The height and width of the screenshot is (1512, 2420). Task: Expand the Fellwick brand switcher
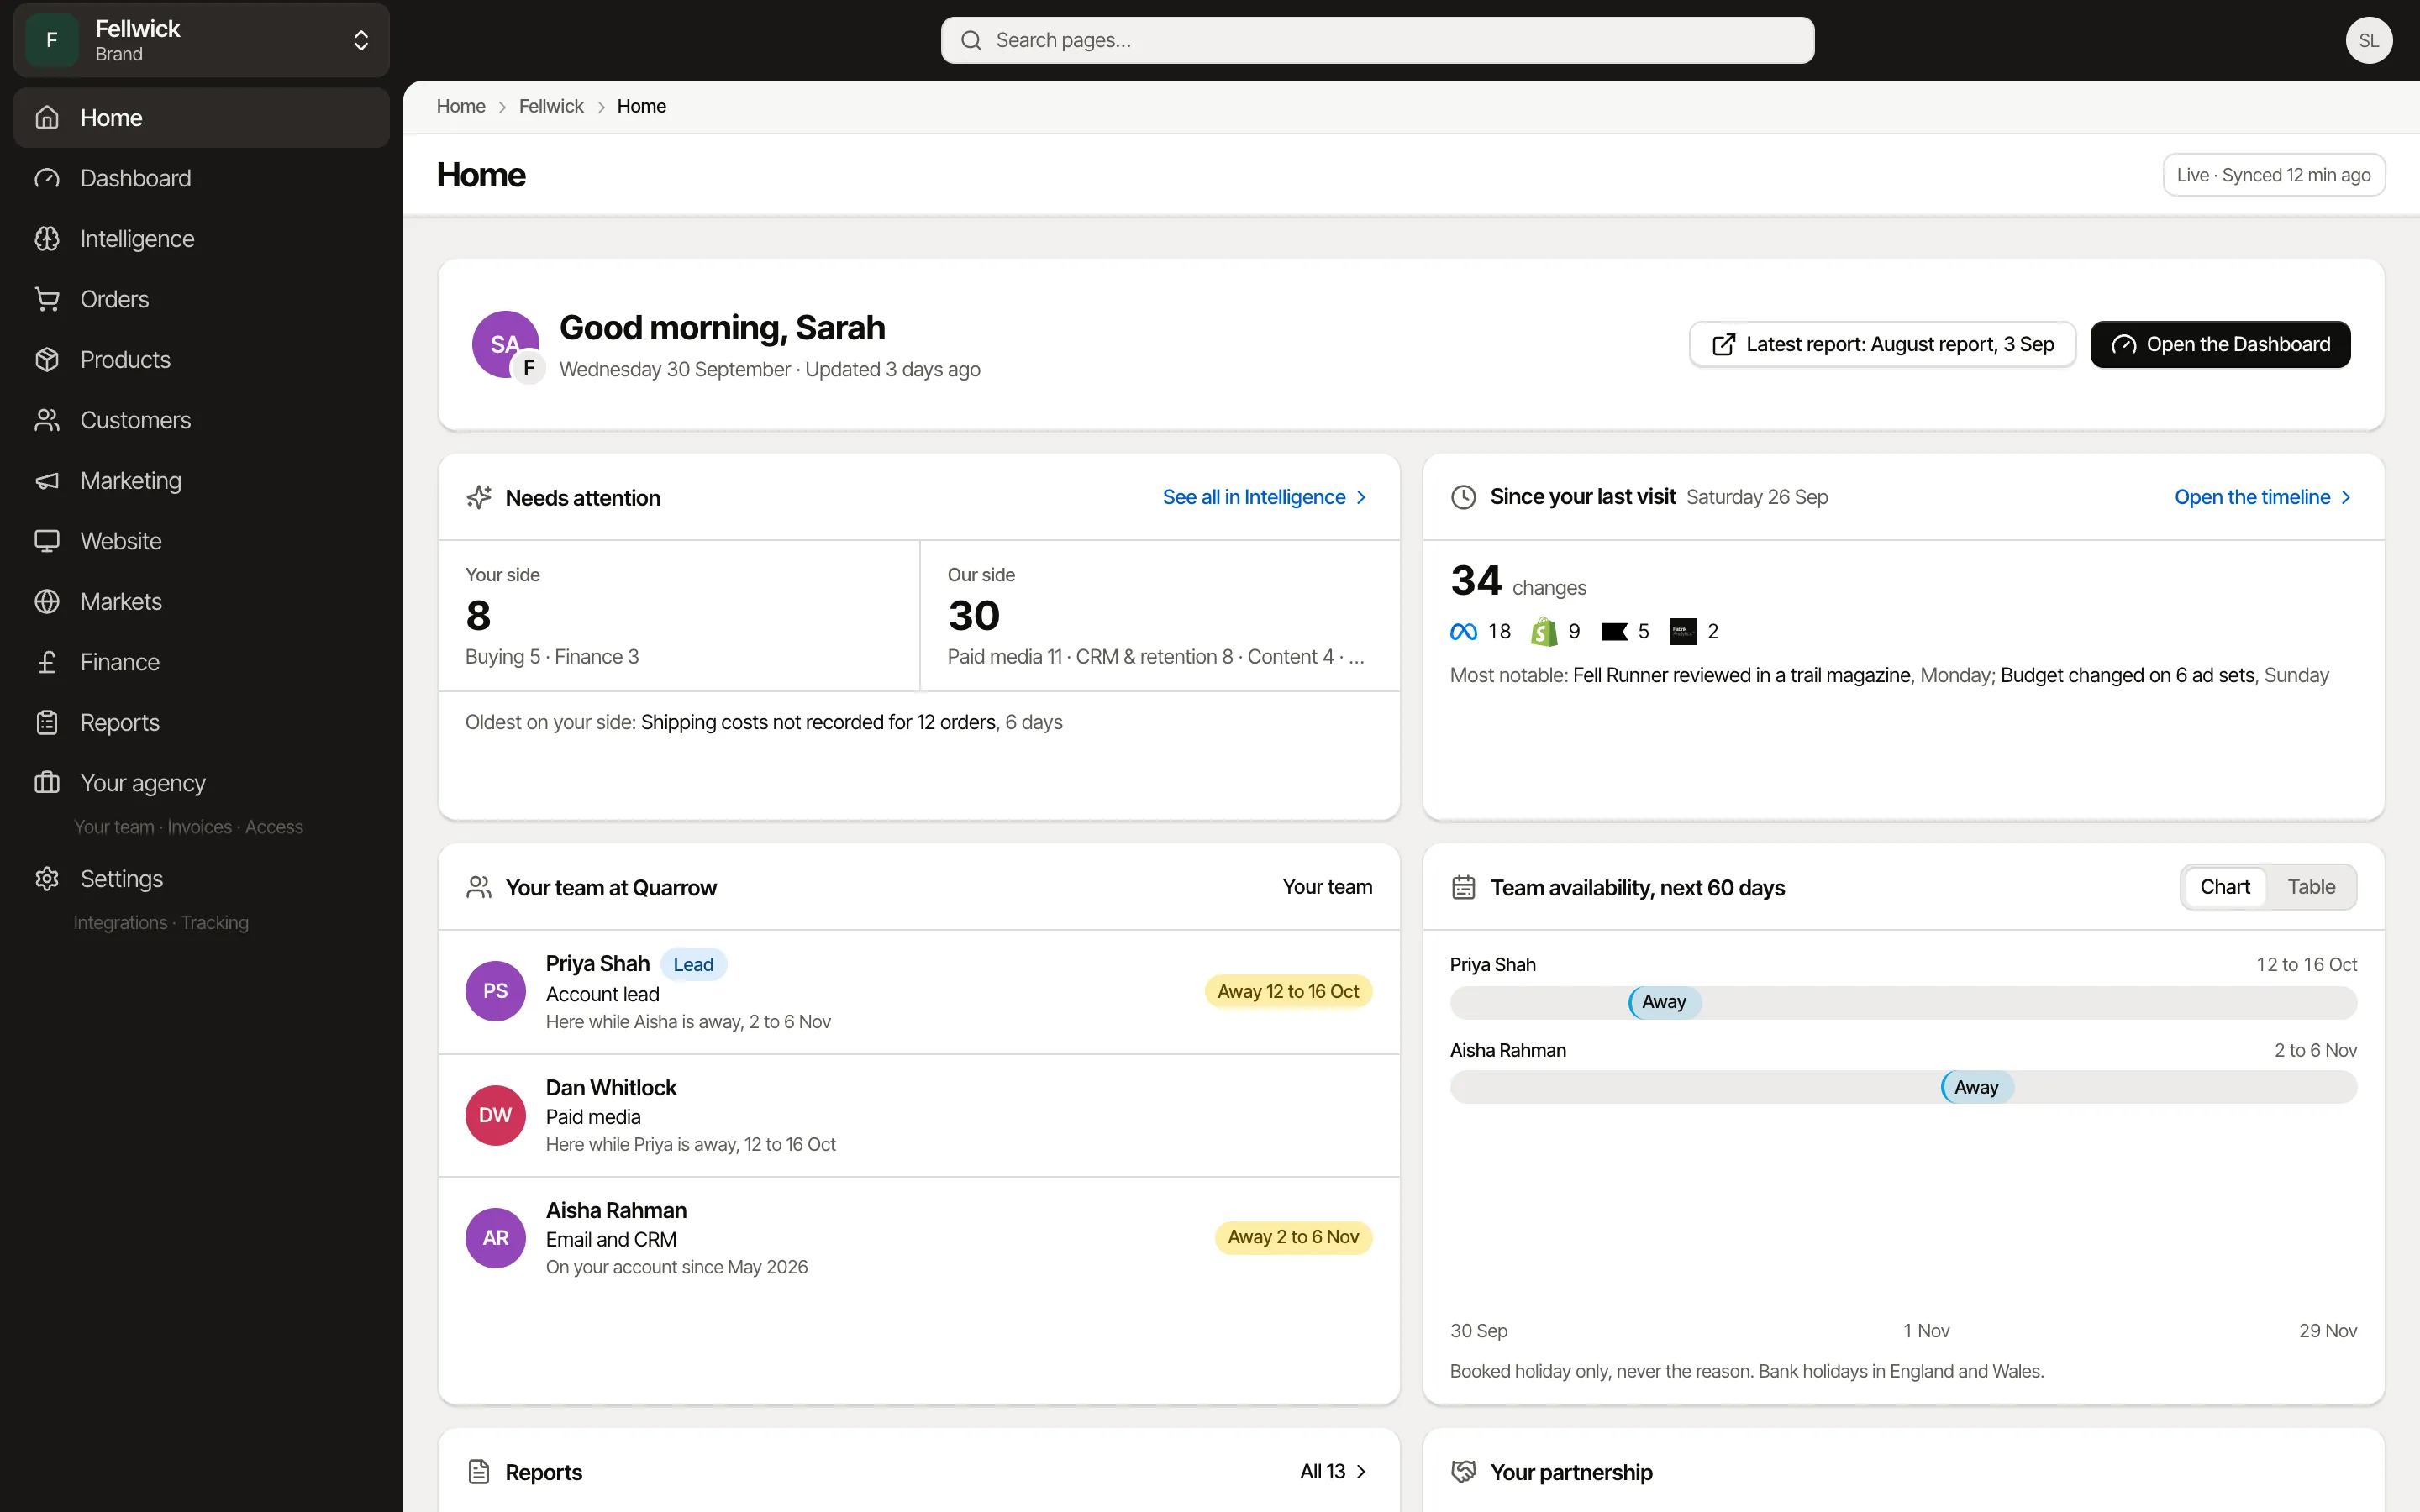click(x=201, y=40)
